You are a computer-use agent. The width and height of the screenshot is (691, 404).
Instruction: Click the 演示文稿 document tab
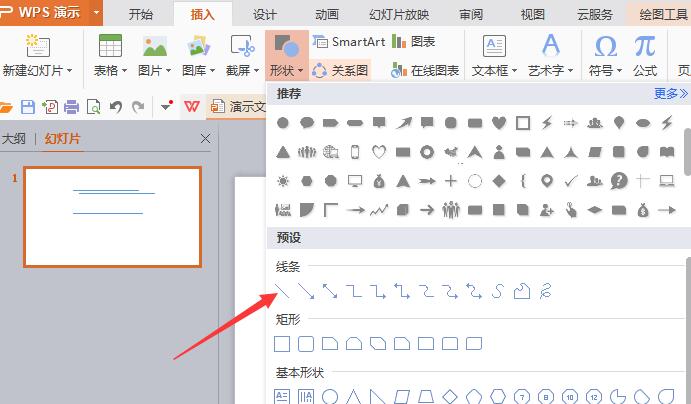(x=237, y=106)
